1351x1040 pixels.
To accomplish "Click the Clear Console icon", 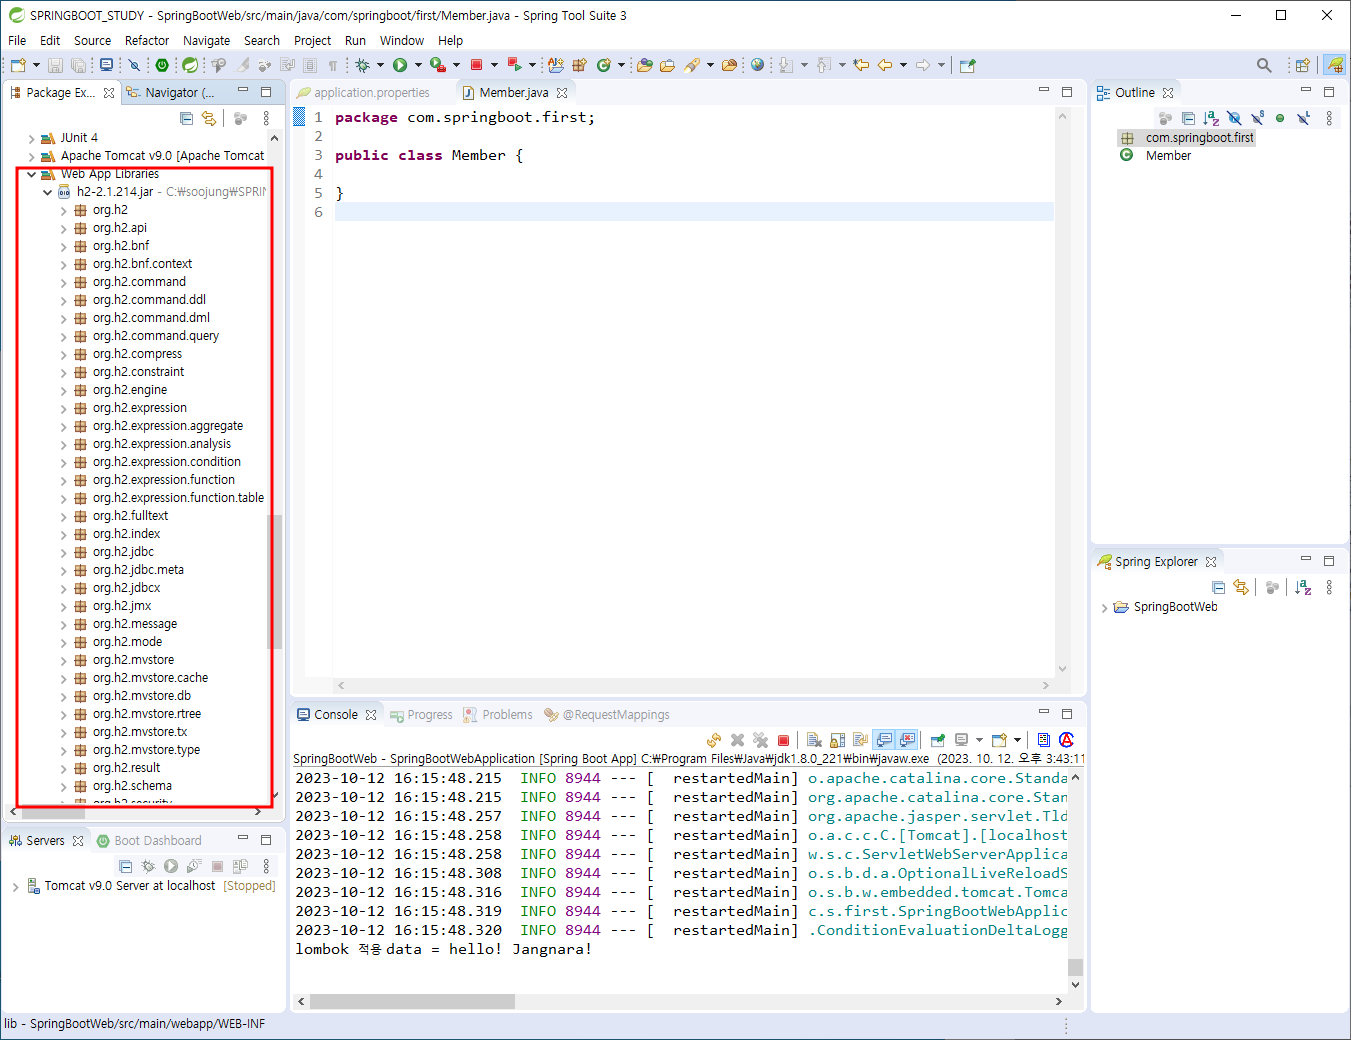I will point(814,740).
